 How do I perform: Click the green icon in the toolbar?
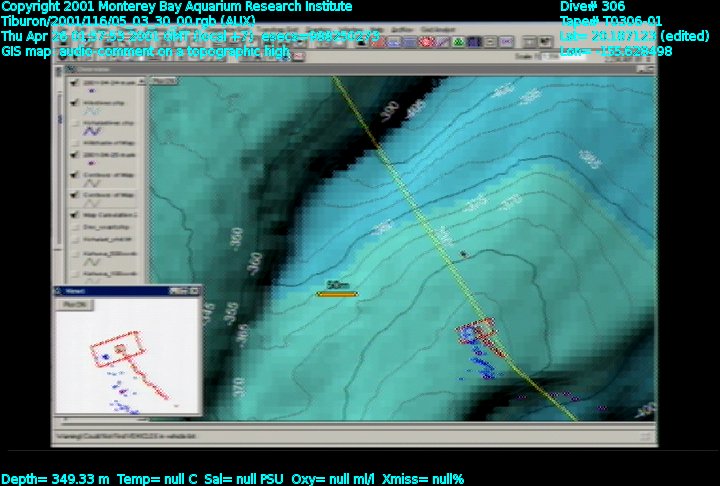pos(458,42)
